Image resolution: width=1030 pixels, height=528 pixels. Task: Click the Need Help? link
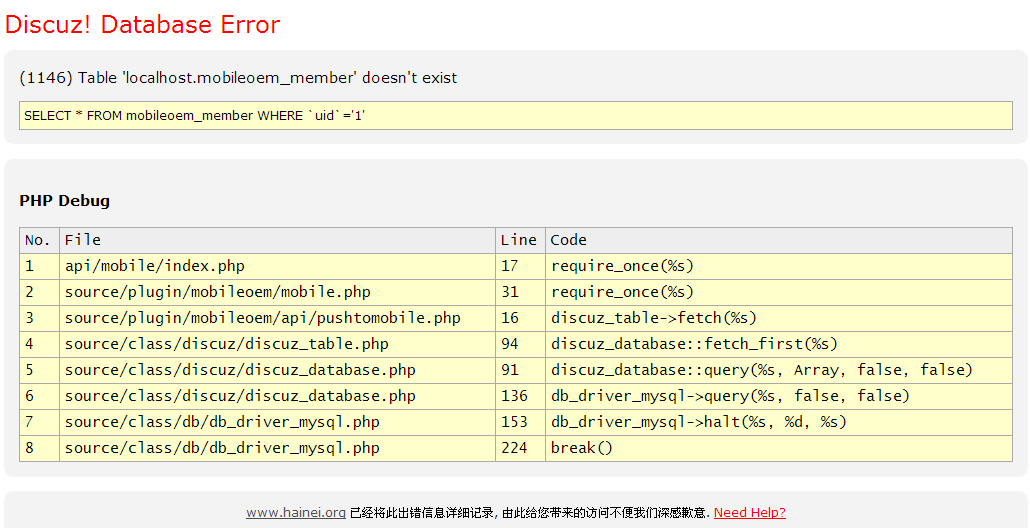click(x=750, y=513)
